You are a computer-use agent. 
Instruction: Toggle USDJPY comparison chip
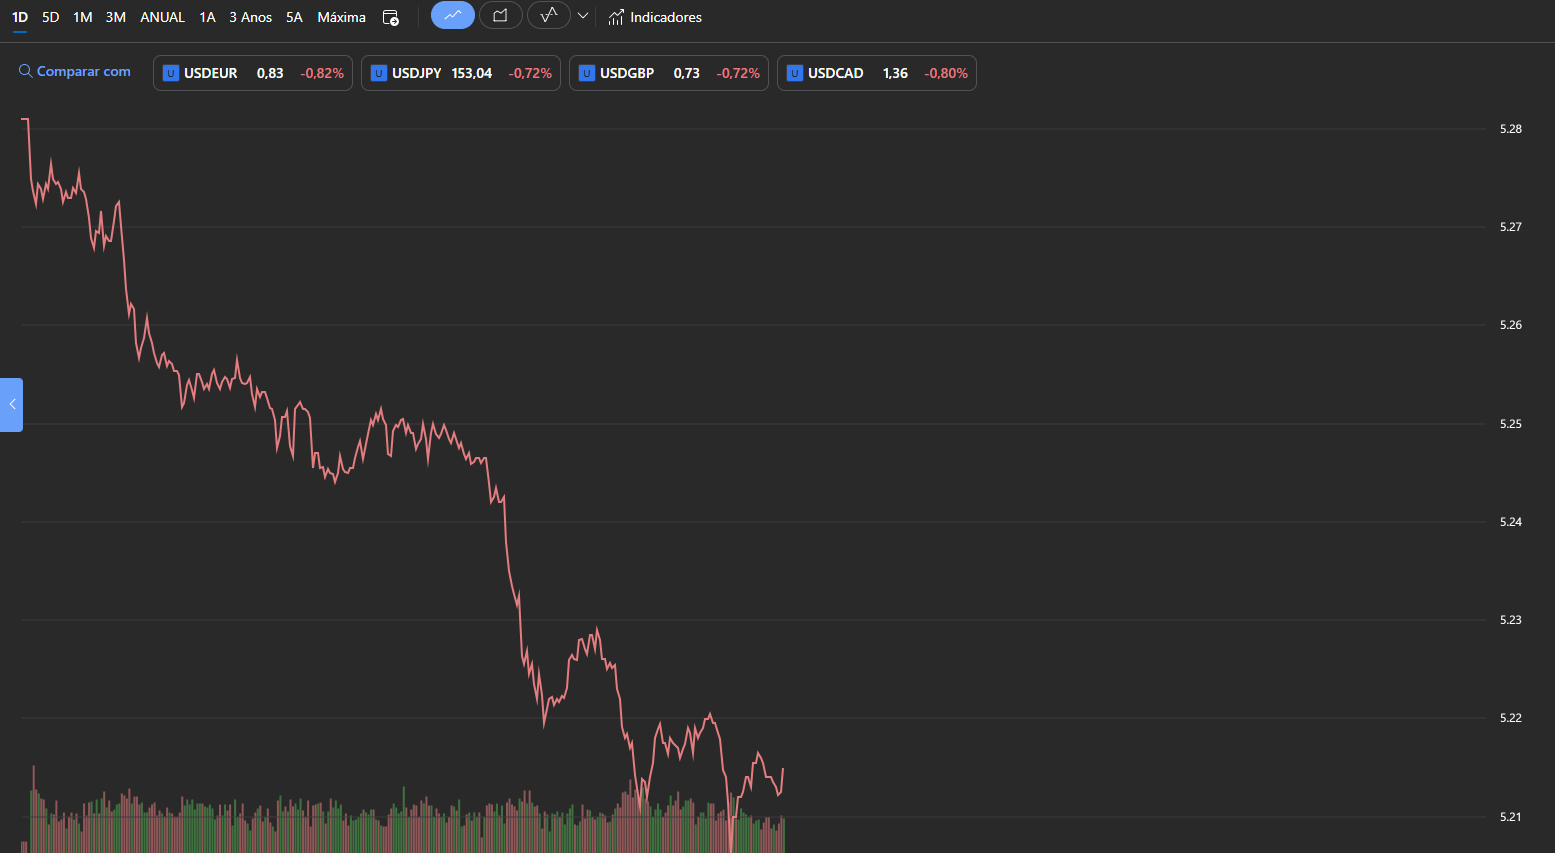click(x=460, y=73)
